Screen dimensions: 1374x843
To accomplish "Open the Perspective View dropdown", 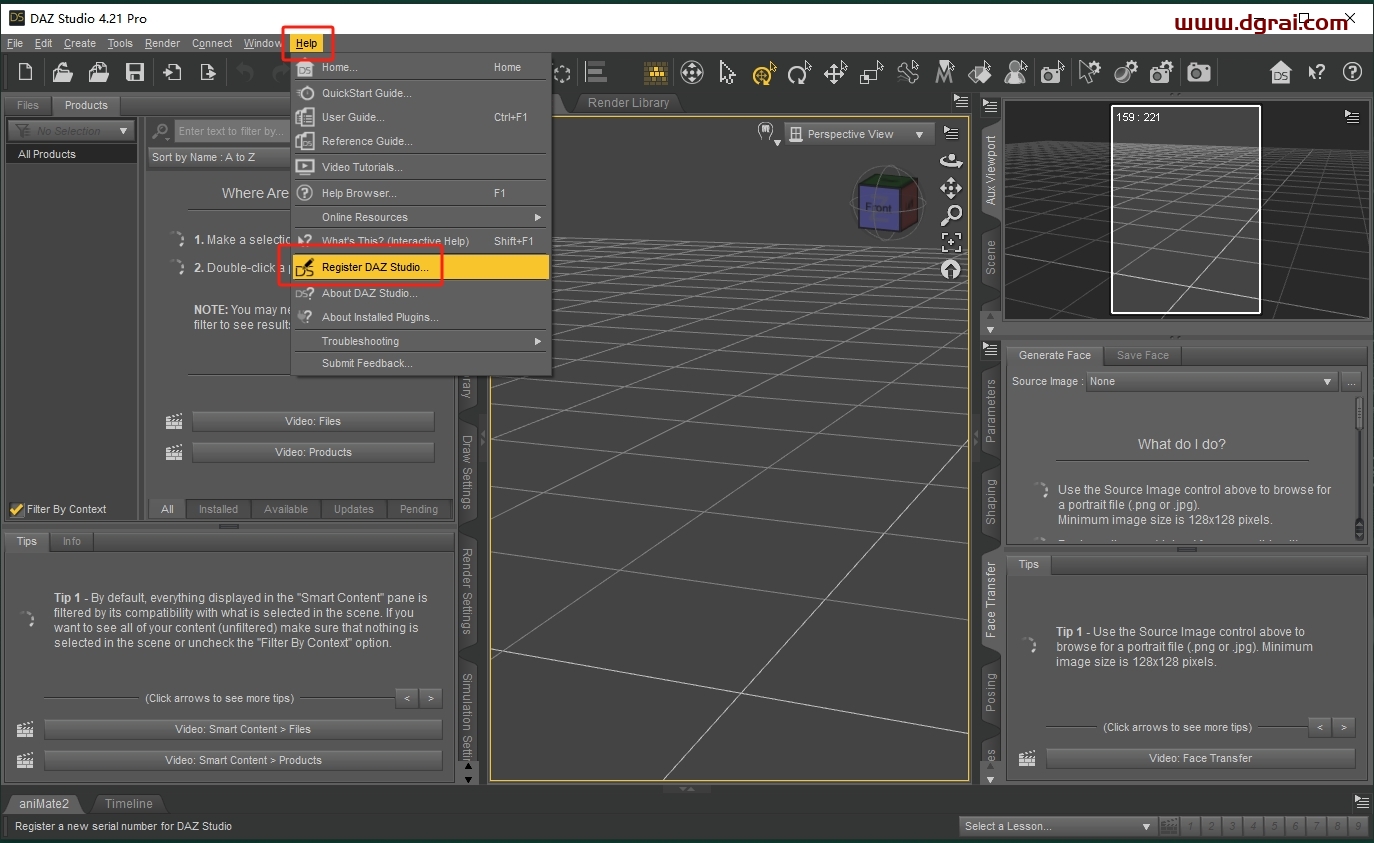I will click(x=859, y=134).
